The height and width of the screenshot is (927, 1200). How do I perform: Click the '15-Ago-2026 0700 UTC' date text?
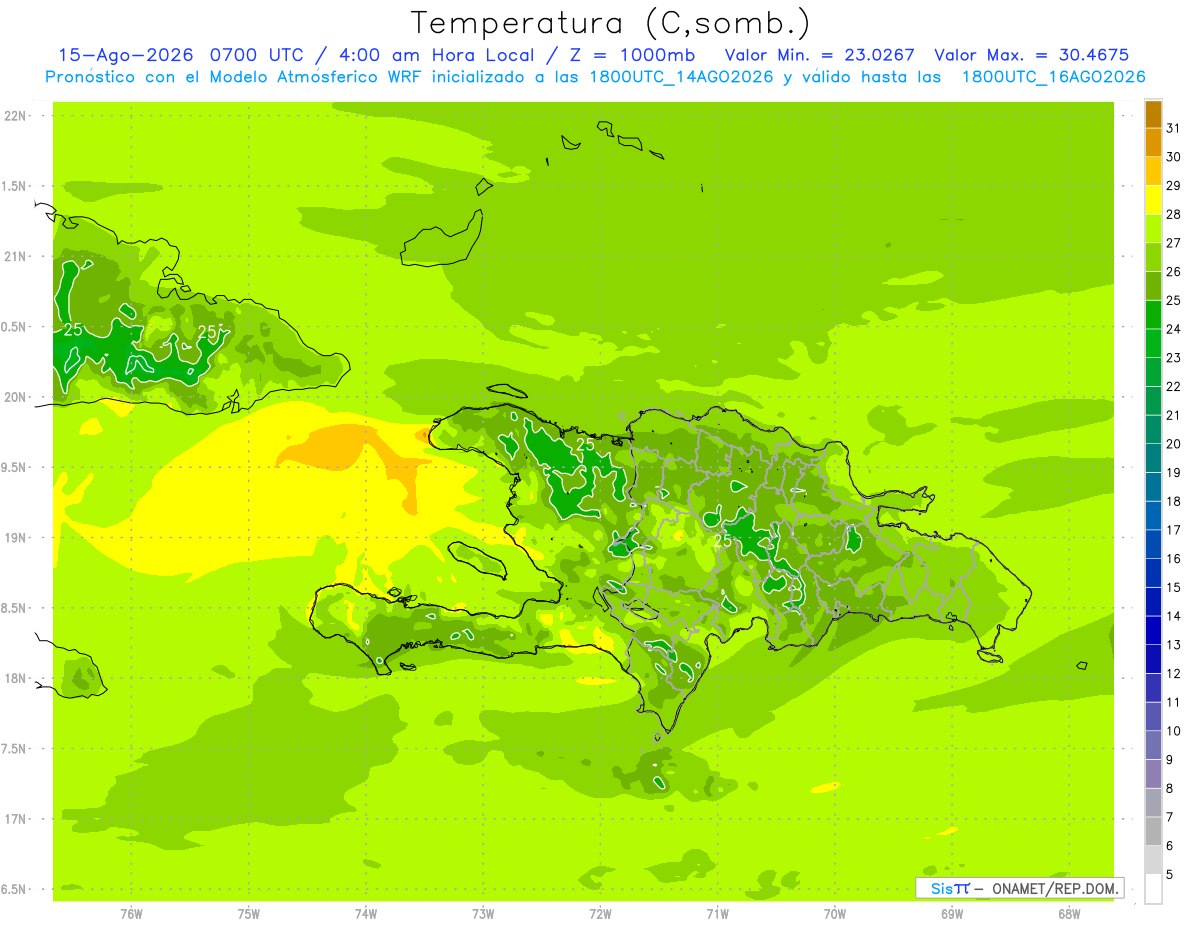[173, 55]
